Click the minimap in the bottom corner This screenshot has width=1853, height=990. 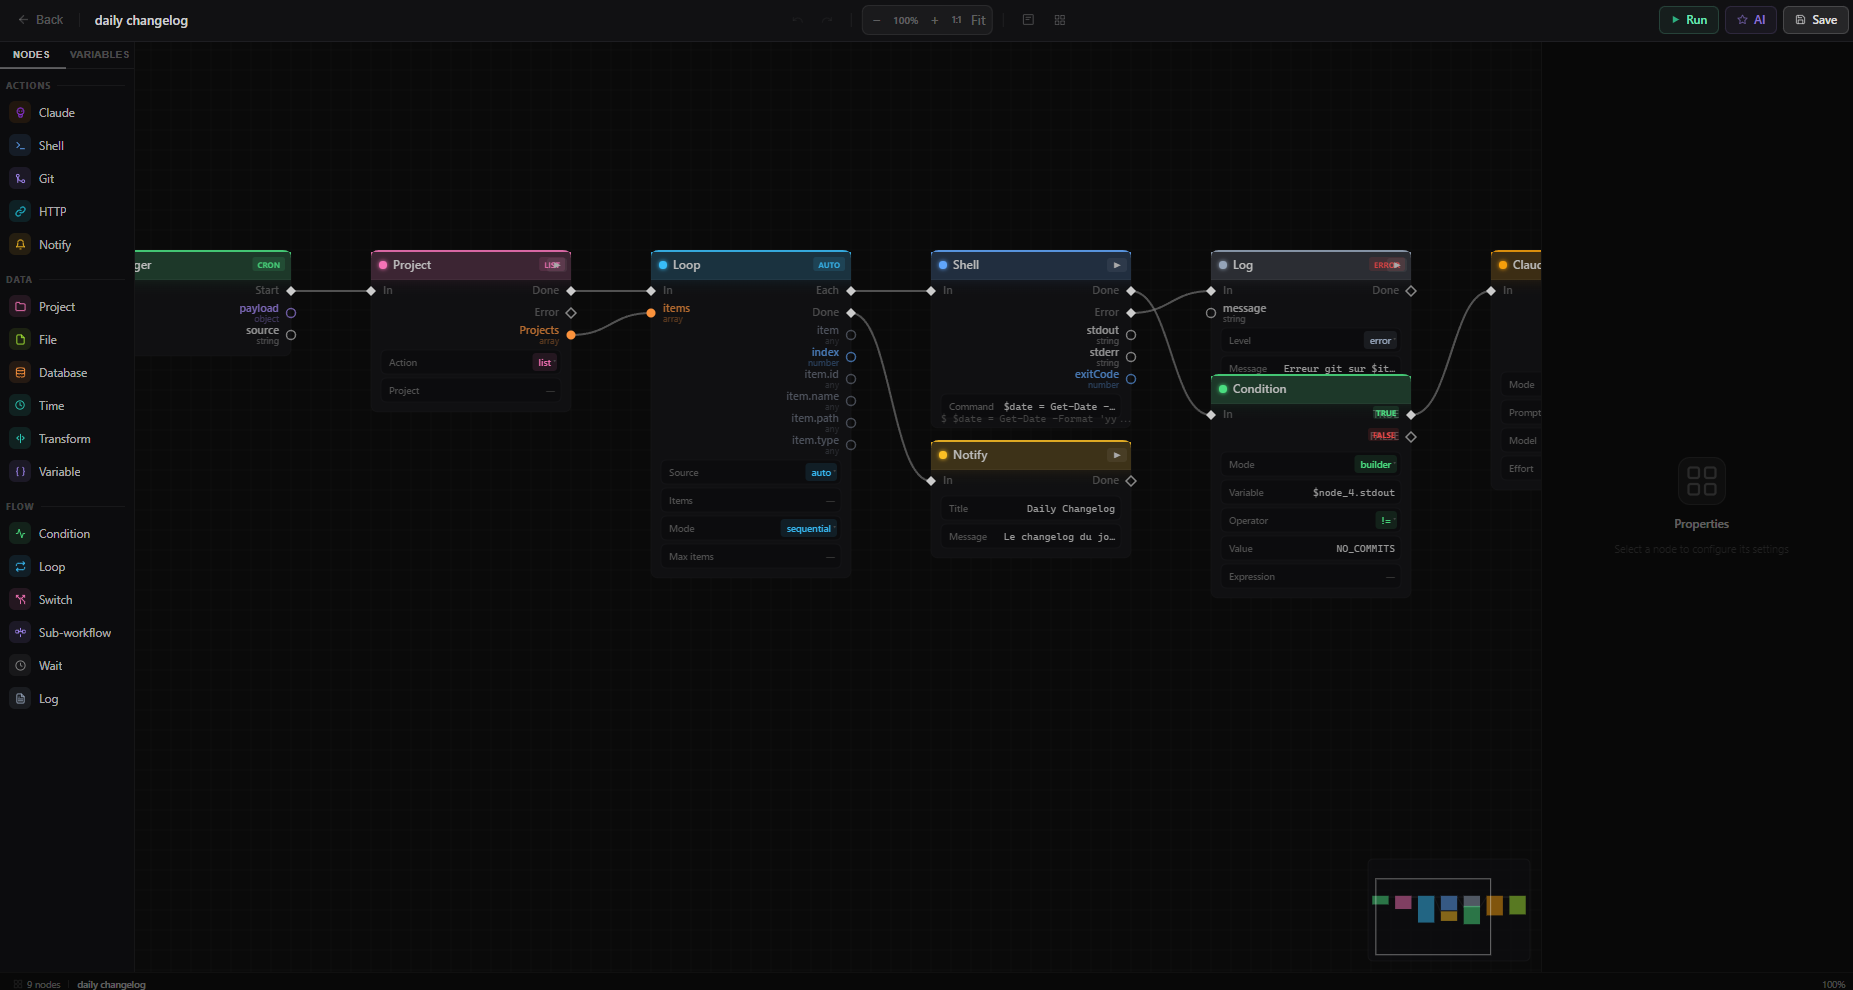tap(1448, 911)
